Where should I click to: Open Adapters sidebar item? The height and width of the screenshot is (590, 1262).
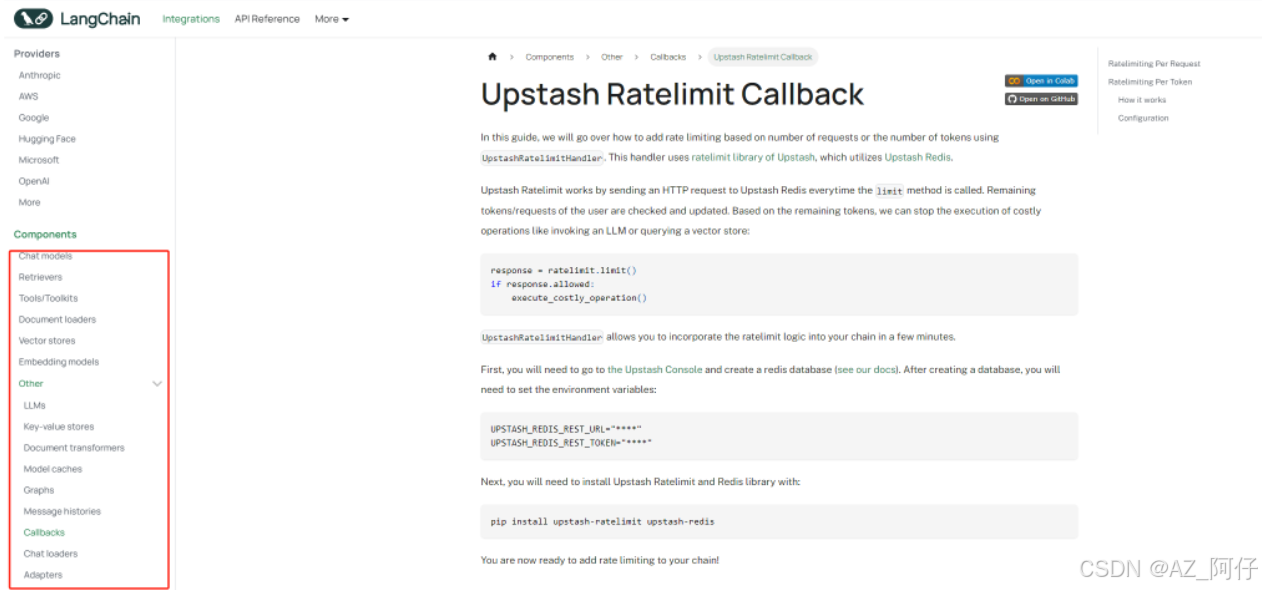pos(43,575)
